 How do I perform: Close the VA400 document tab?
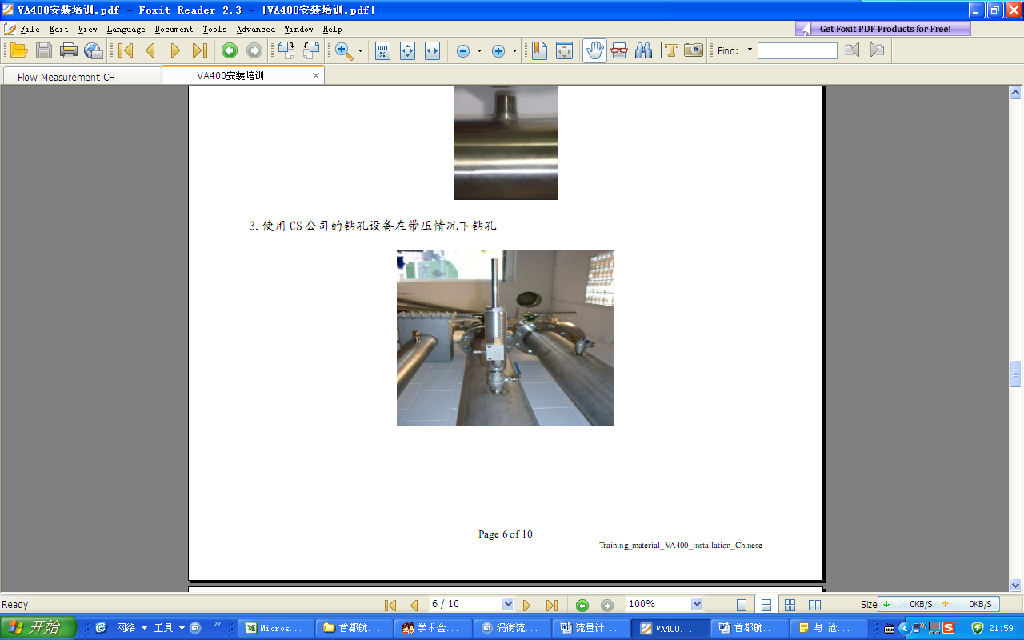316,76
